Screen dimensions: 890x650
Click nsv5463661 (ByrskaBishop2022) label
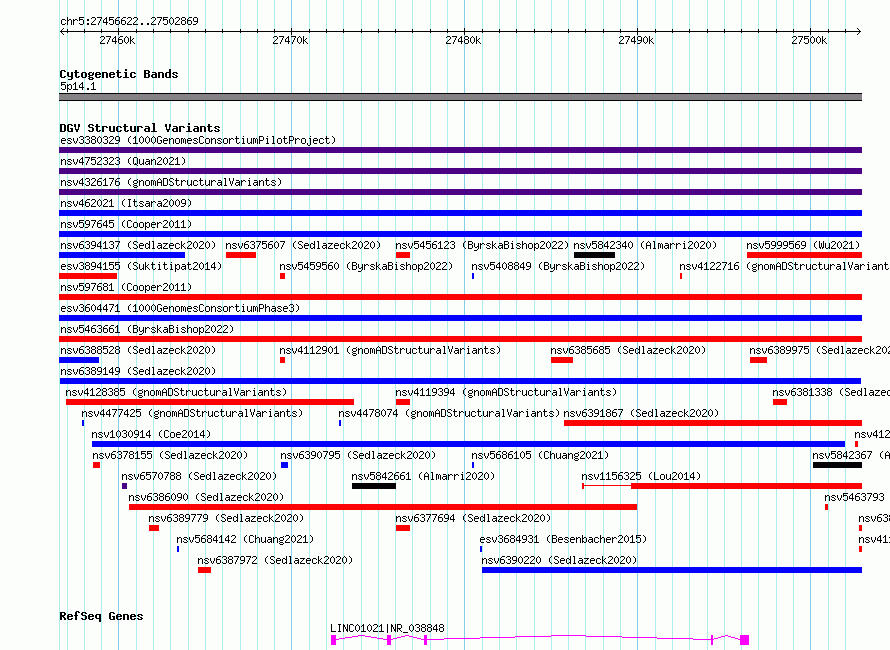point(147,329)
